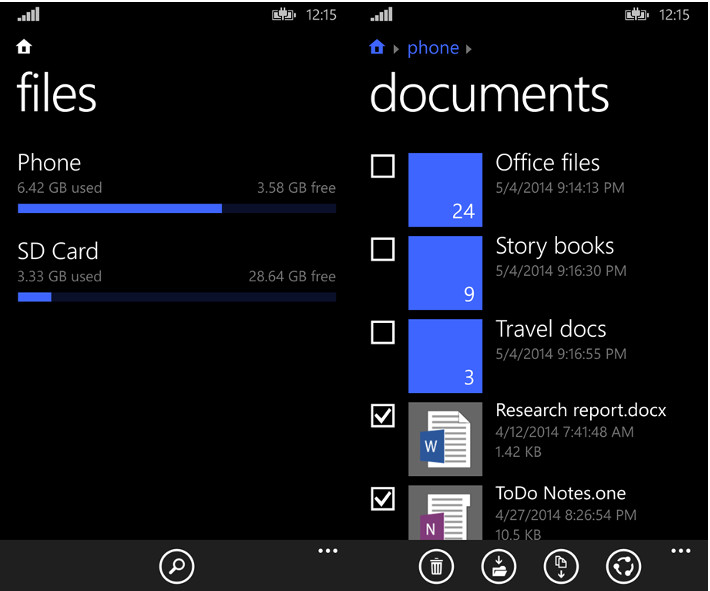The height and width of the screenshot is (591, 710).
Task: Go to phone in breadcrumb path
Action: pos(433,48)
